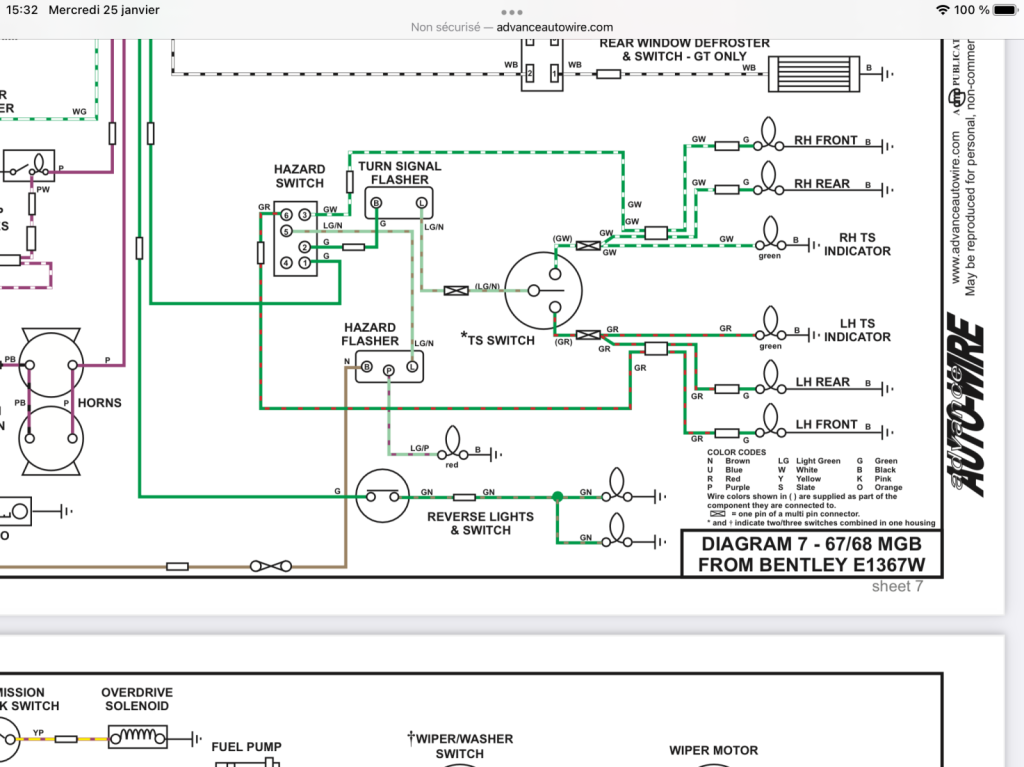The image size is (1024, 767).
Task: Tap the Wi-Fi status icon
Action: pos(942,10)
